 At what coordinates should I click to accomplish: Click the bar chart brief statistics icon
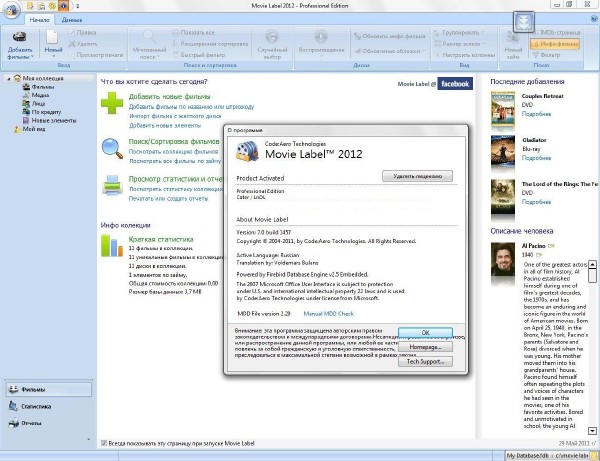click(112, 246)
